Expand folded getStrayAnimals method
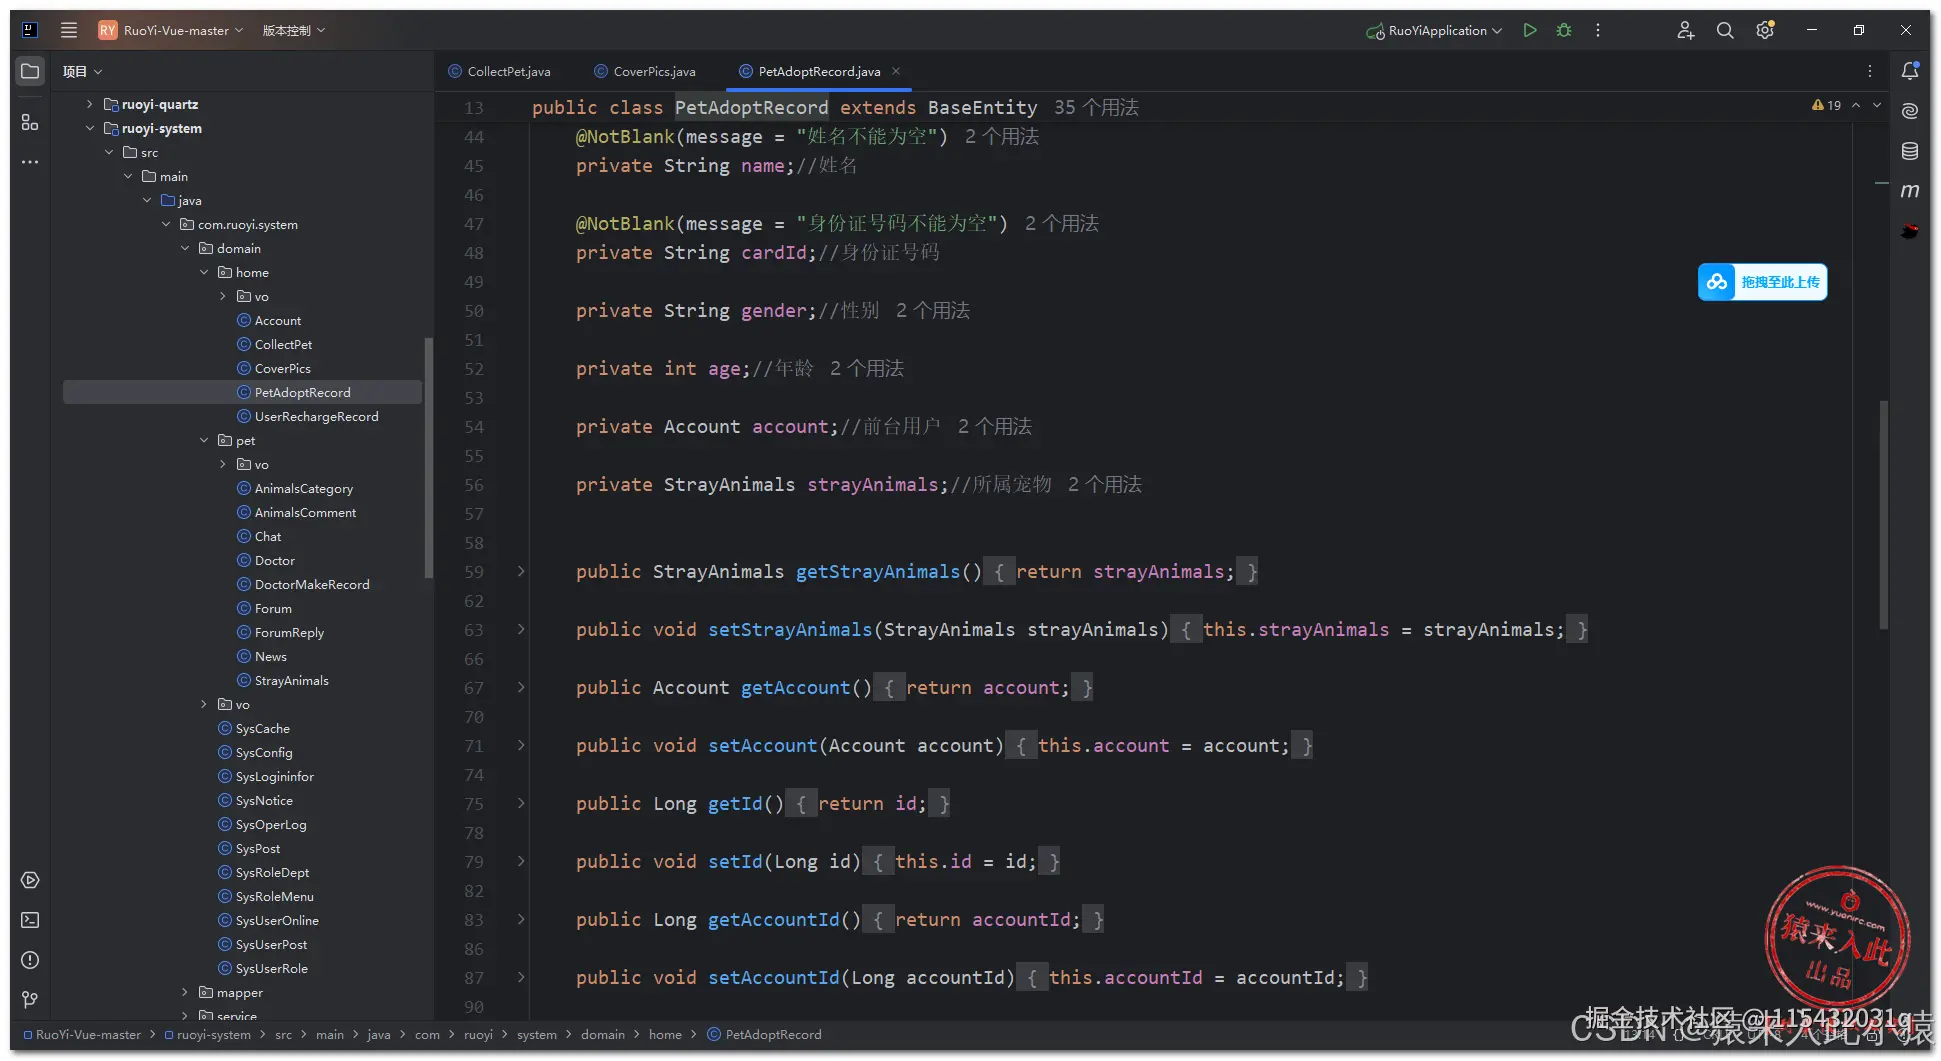The height and width of the screenshot is (1061, 1941). pos(521,571)
